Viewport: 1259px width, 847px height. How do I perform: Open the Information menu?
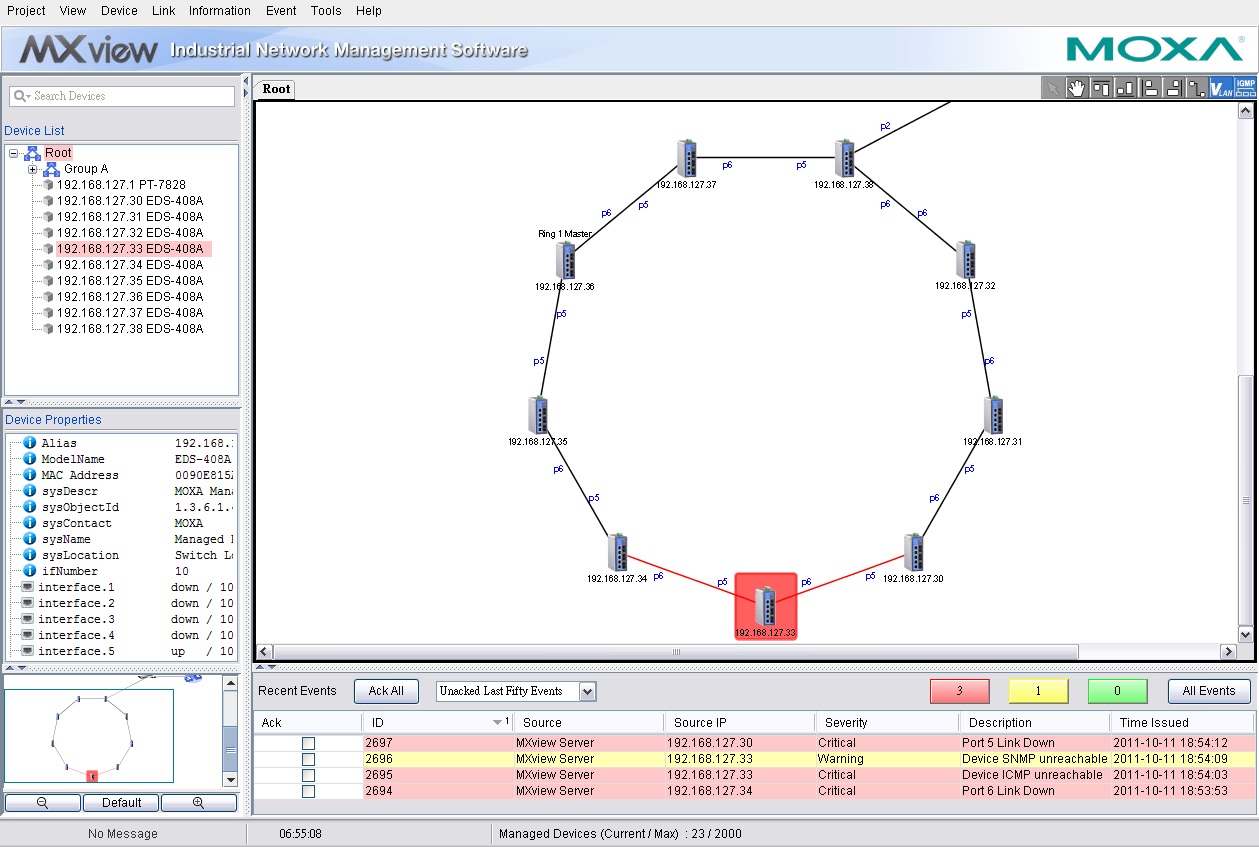[x=220, y=11]
